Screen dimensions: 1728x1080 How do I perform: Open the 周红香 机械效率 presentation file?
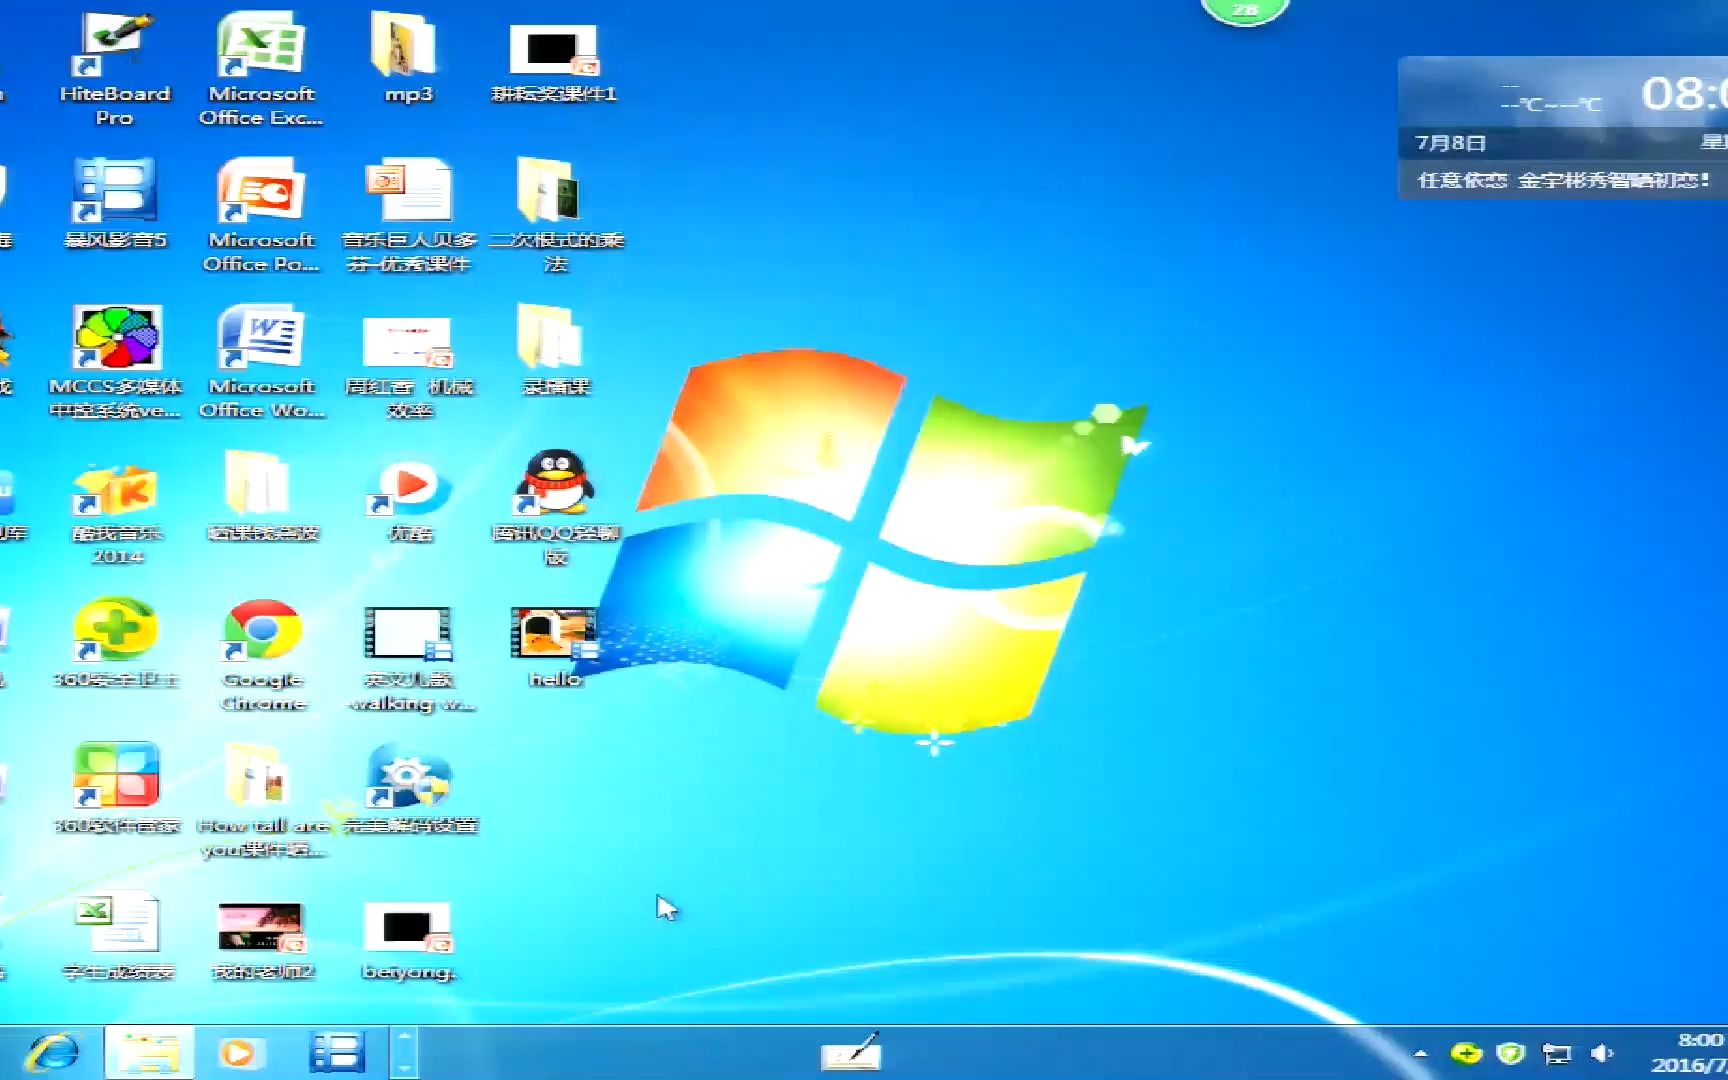pyautogui.click(x=409, y=366)
